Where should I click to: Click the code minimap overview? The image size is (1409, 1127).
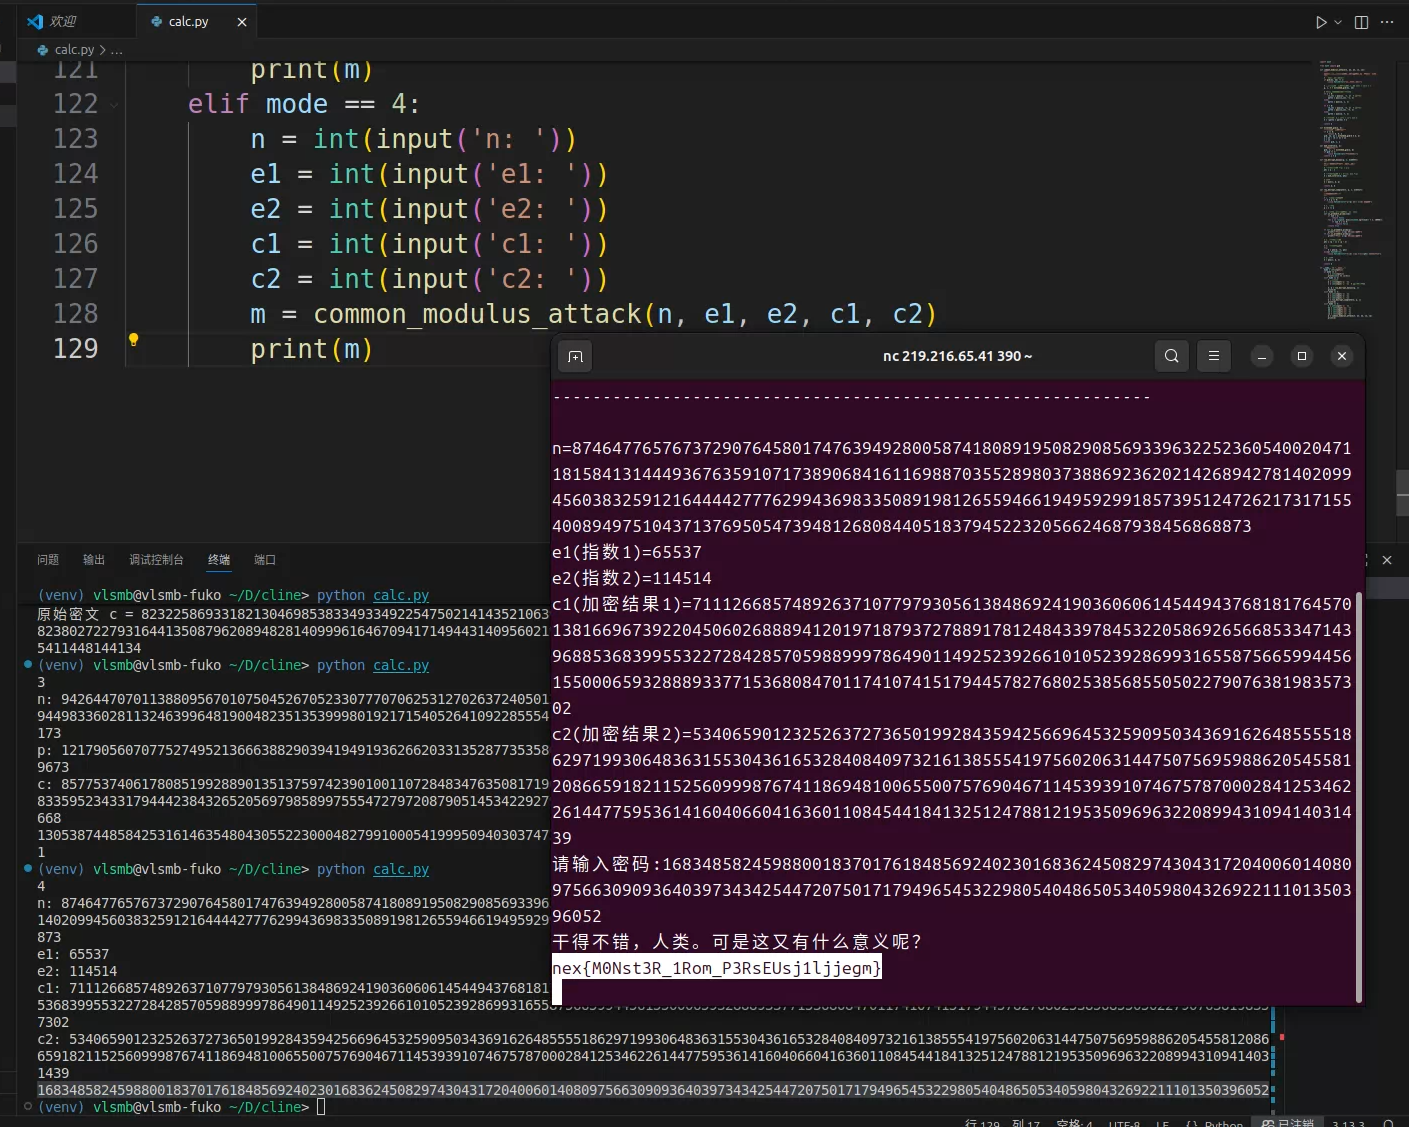click(1345, 190)
